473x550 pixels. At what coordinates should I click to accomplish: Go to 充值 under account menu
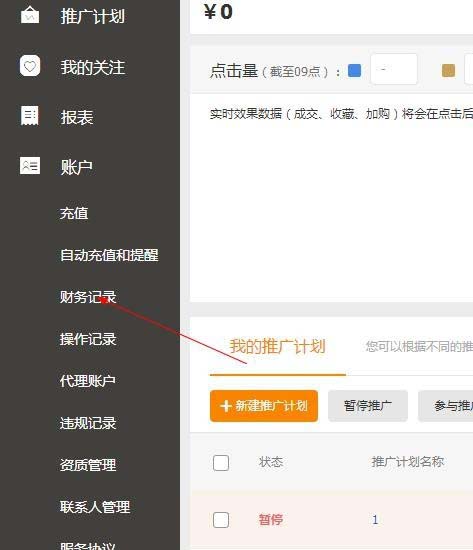(x=74, y=213)
